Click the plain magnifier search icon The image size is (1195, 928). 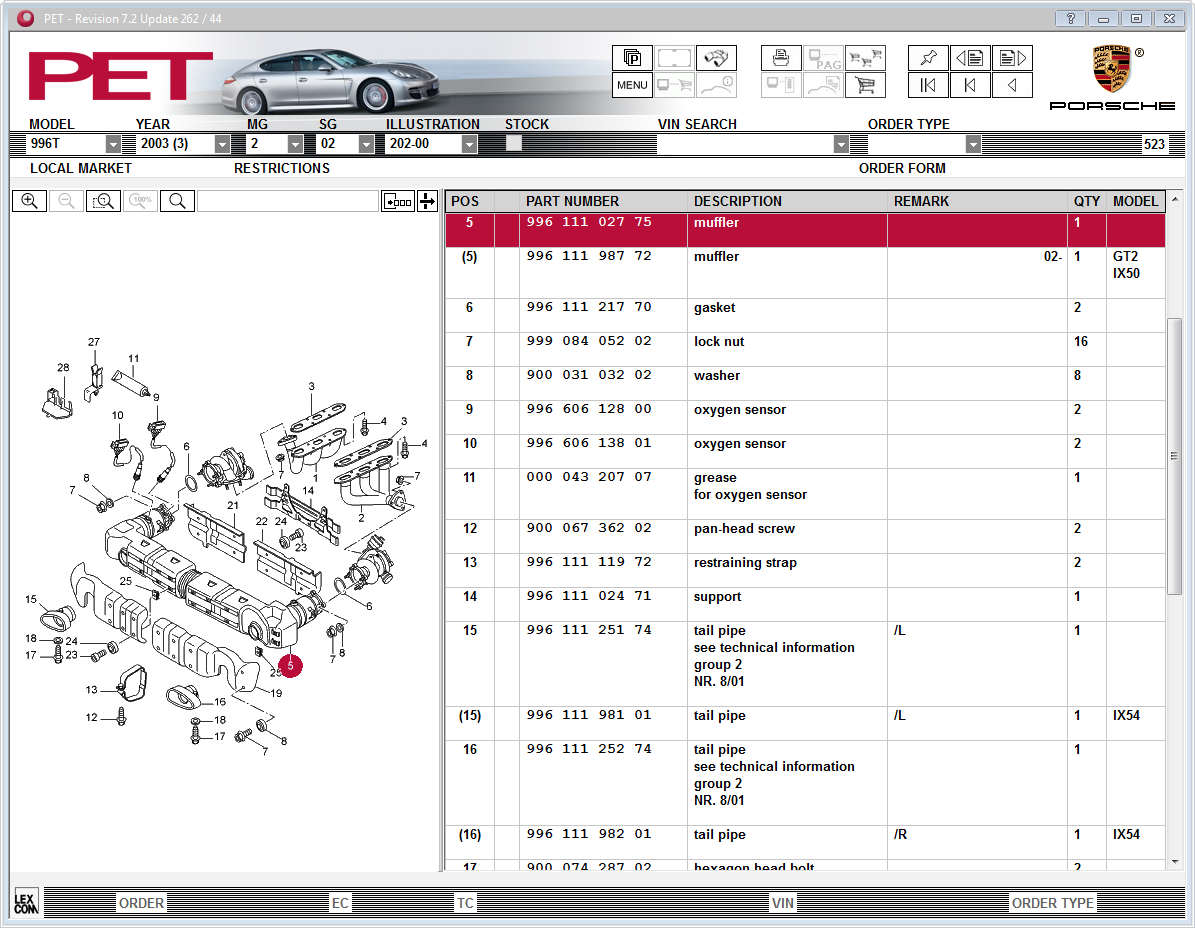[x=177, y=200]
